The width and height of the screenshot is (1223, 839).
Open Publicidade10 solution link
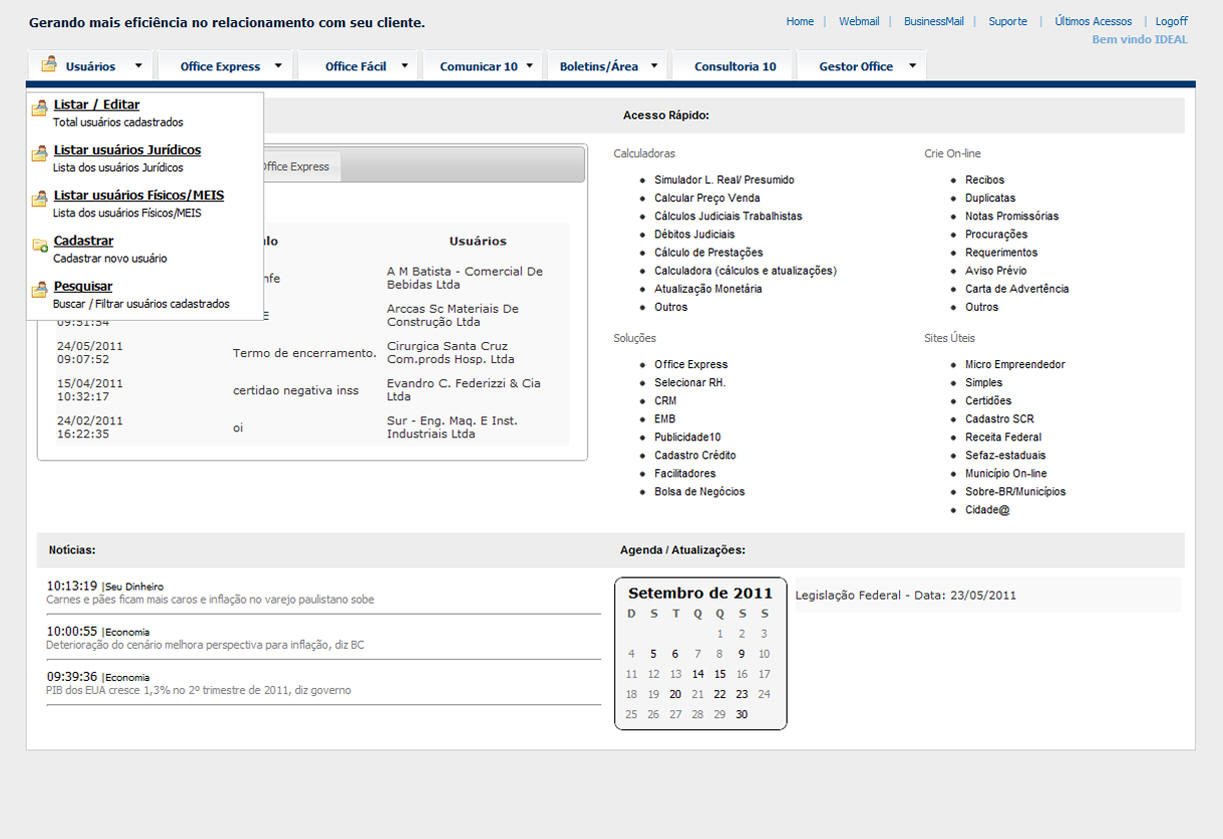point(687,437)
